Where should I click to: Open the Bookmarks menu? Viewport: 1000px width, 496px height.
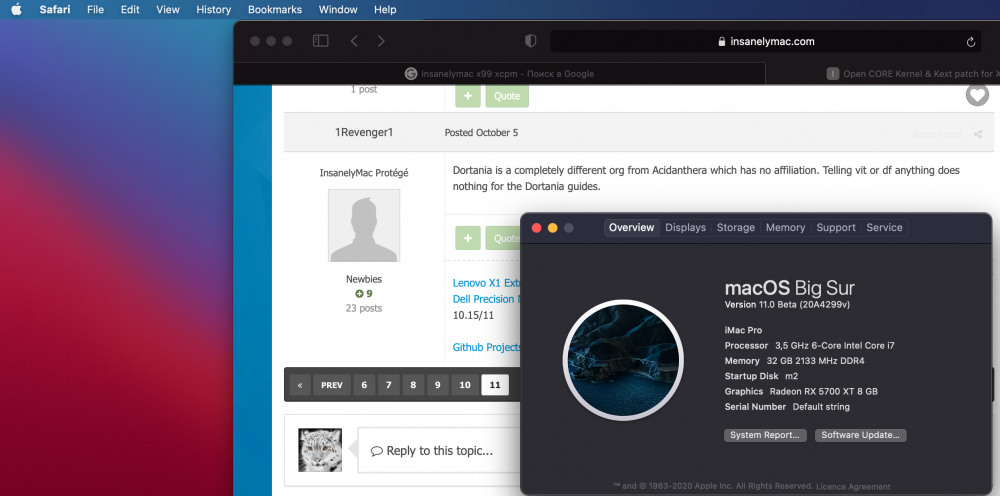(275, 10)
